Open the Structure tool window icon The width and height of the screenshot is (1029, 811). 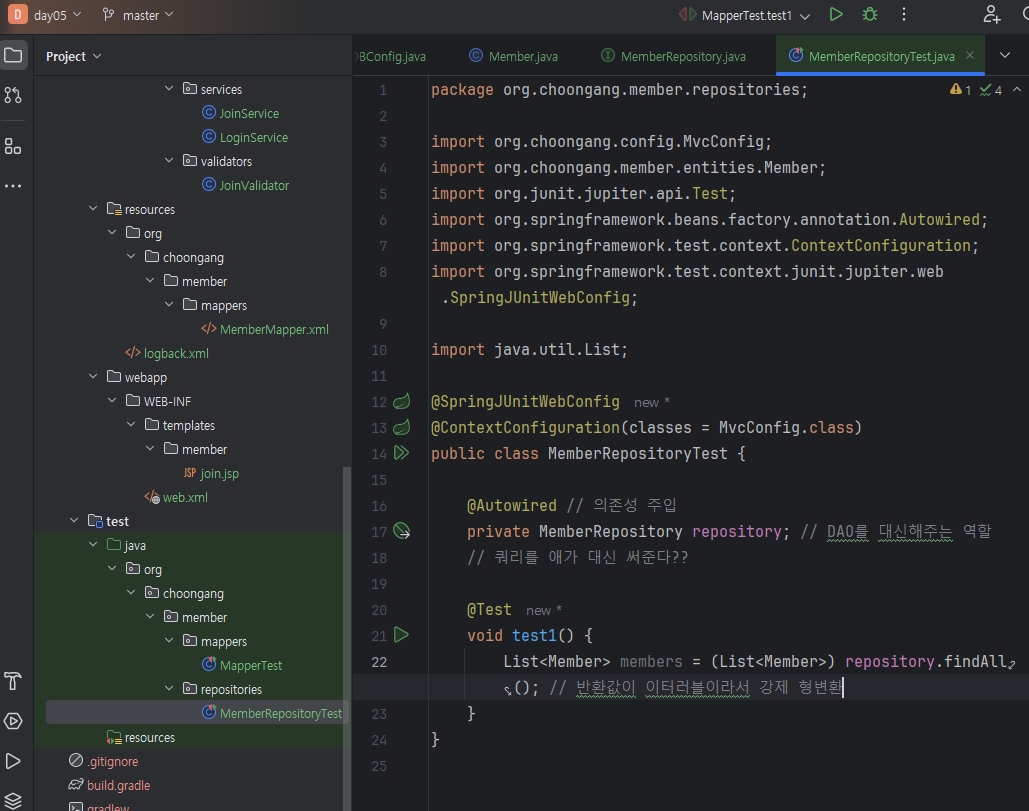click(x=13, y=147)
